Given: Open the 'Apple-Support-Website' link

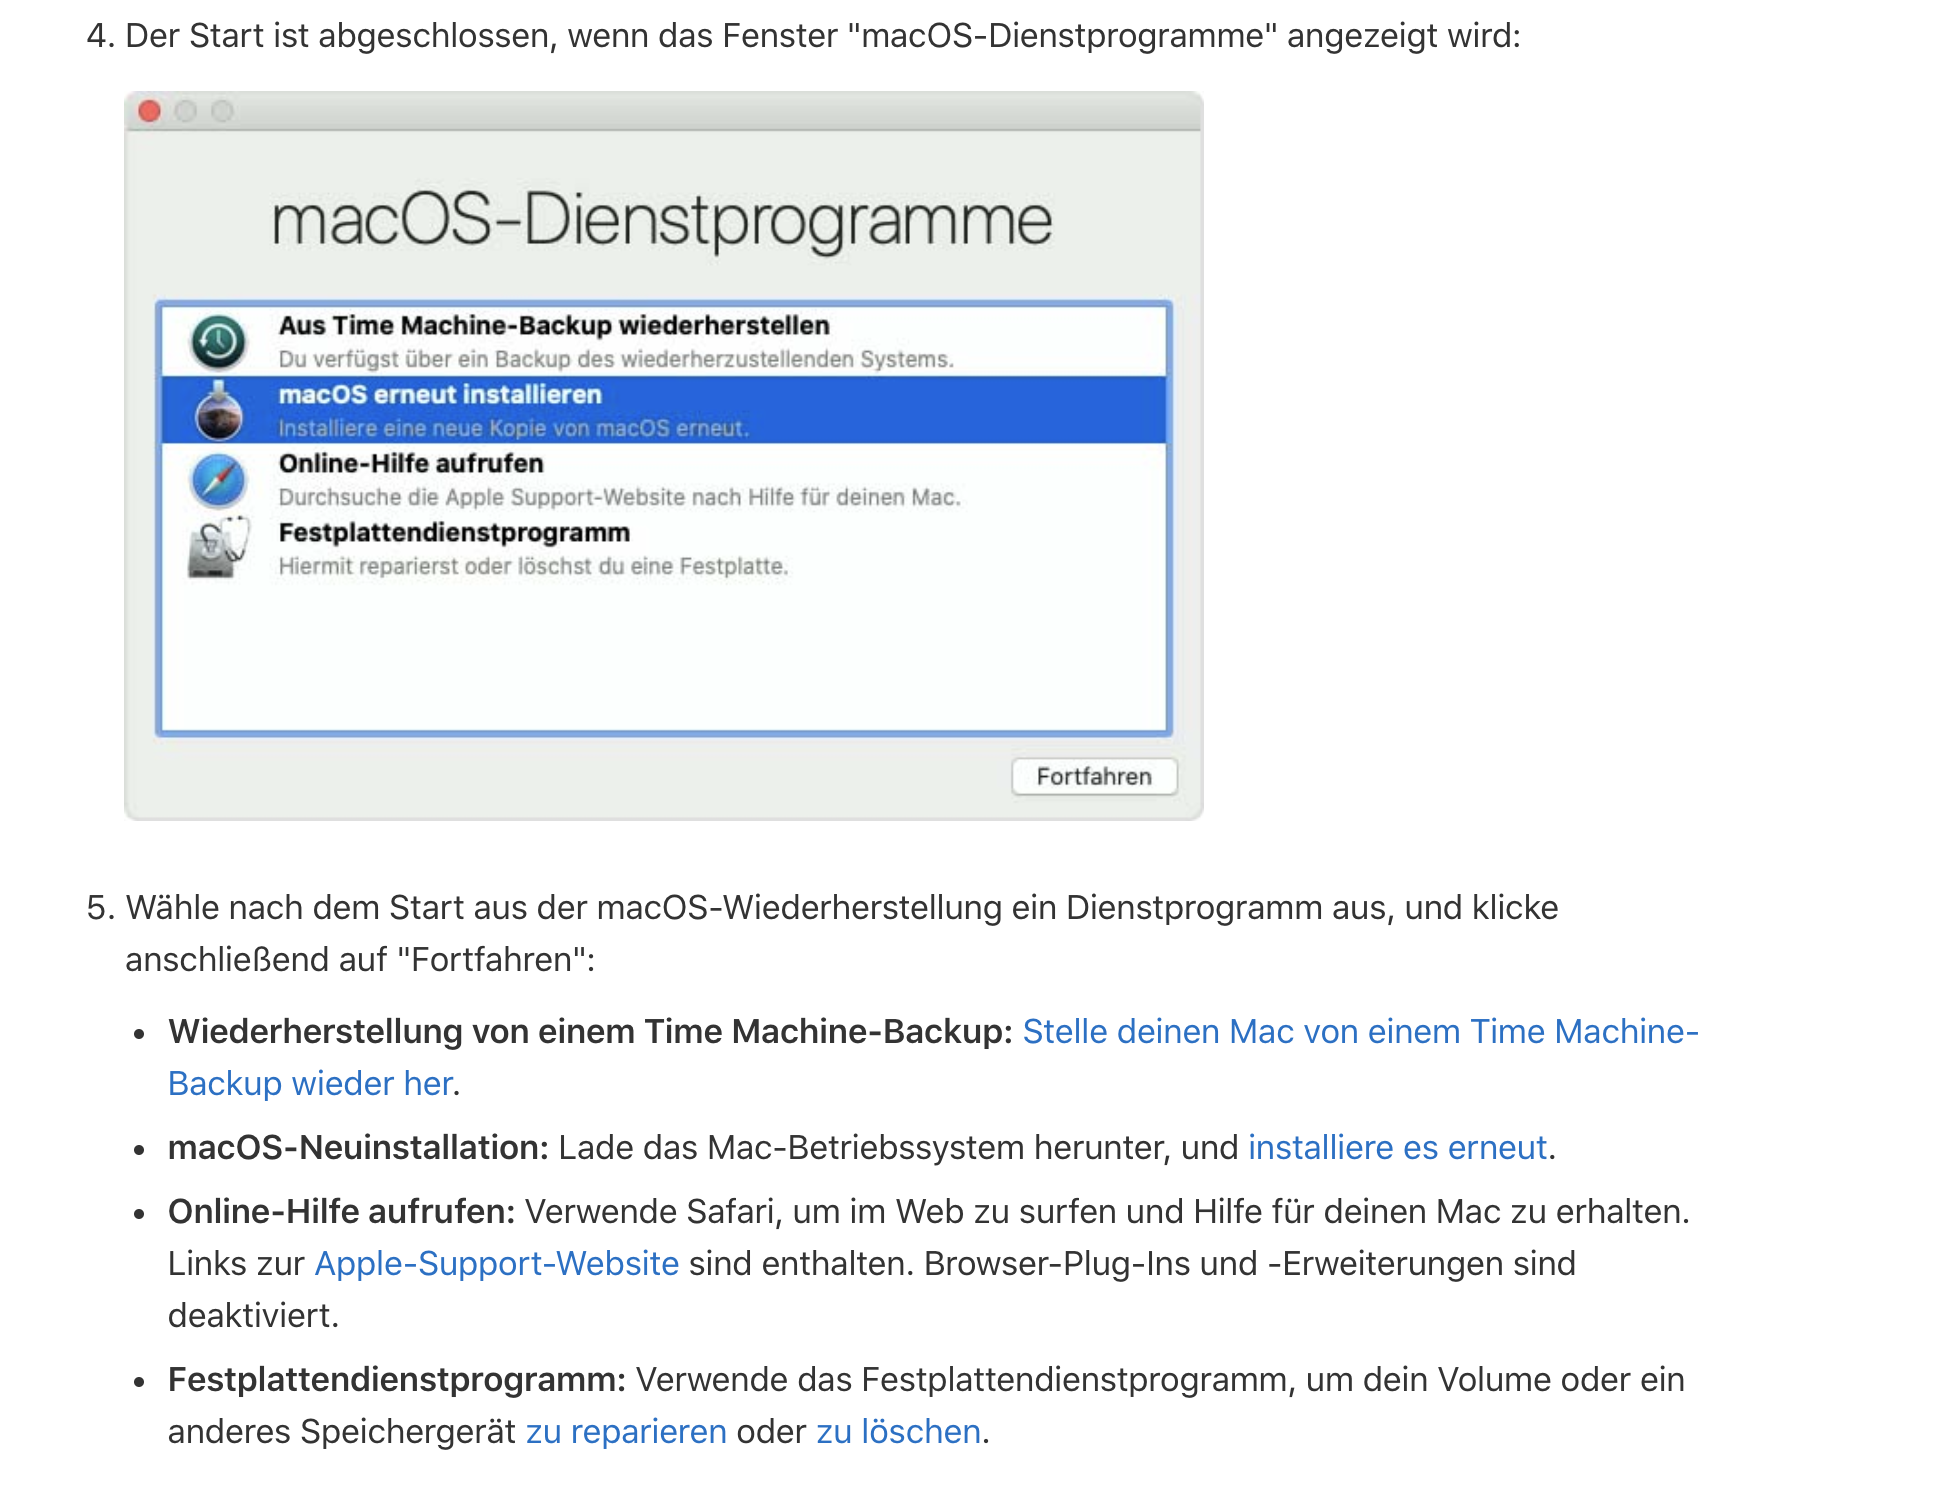Looking at the screenshot, I should 497,1263.
